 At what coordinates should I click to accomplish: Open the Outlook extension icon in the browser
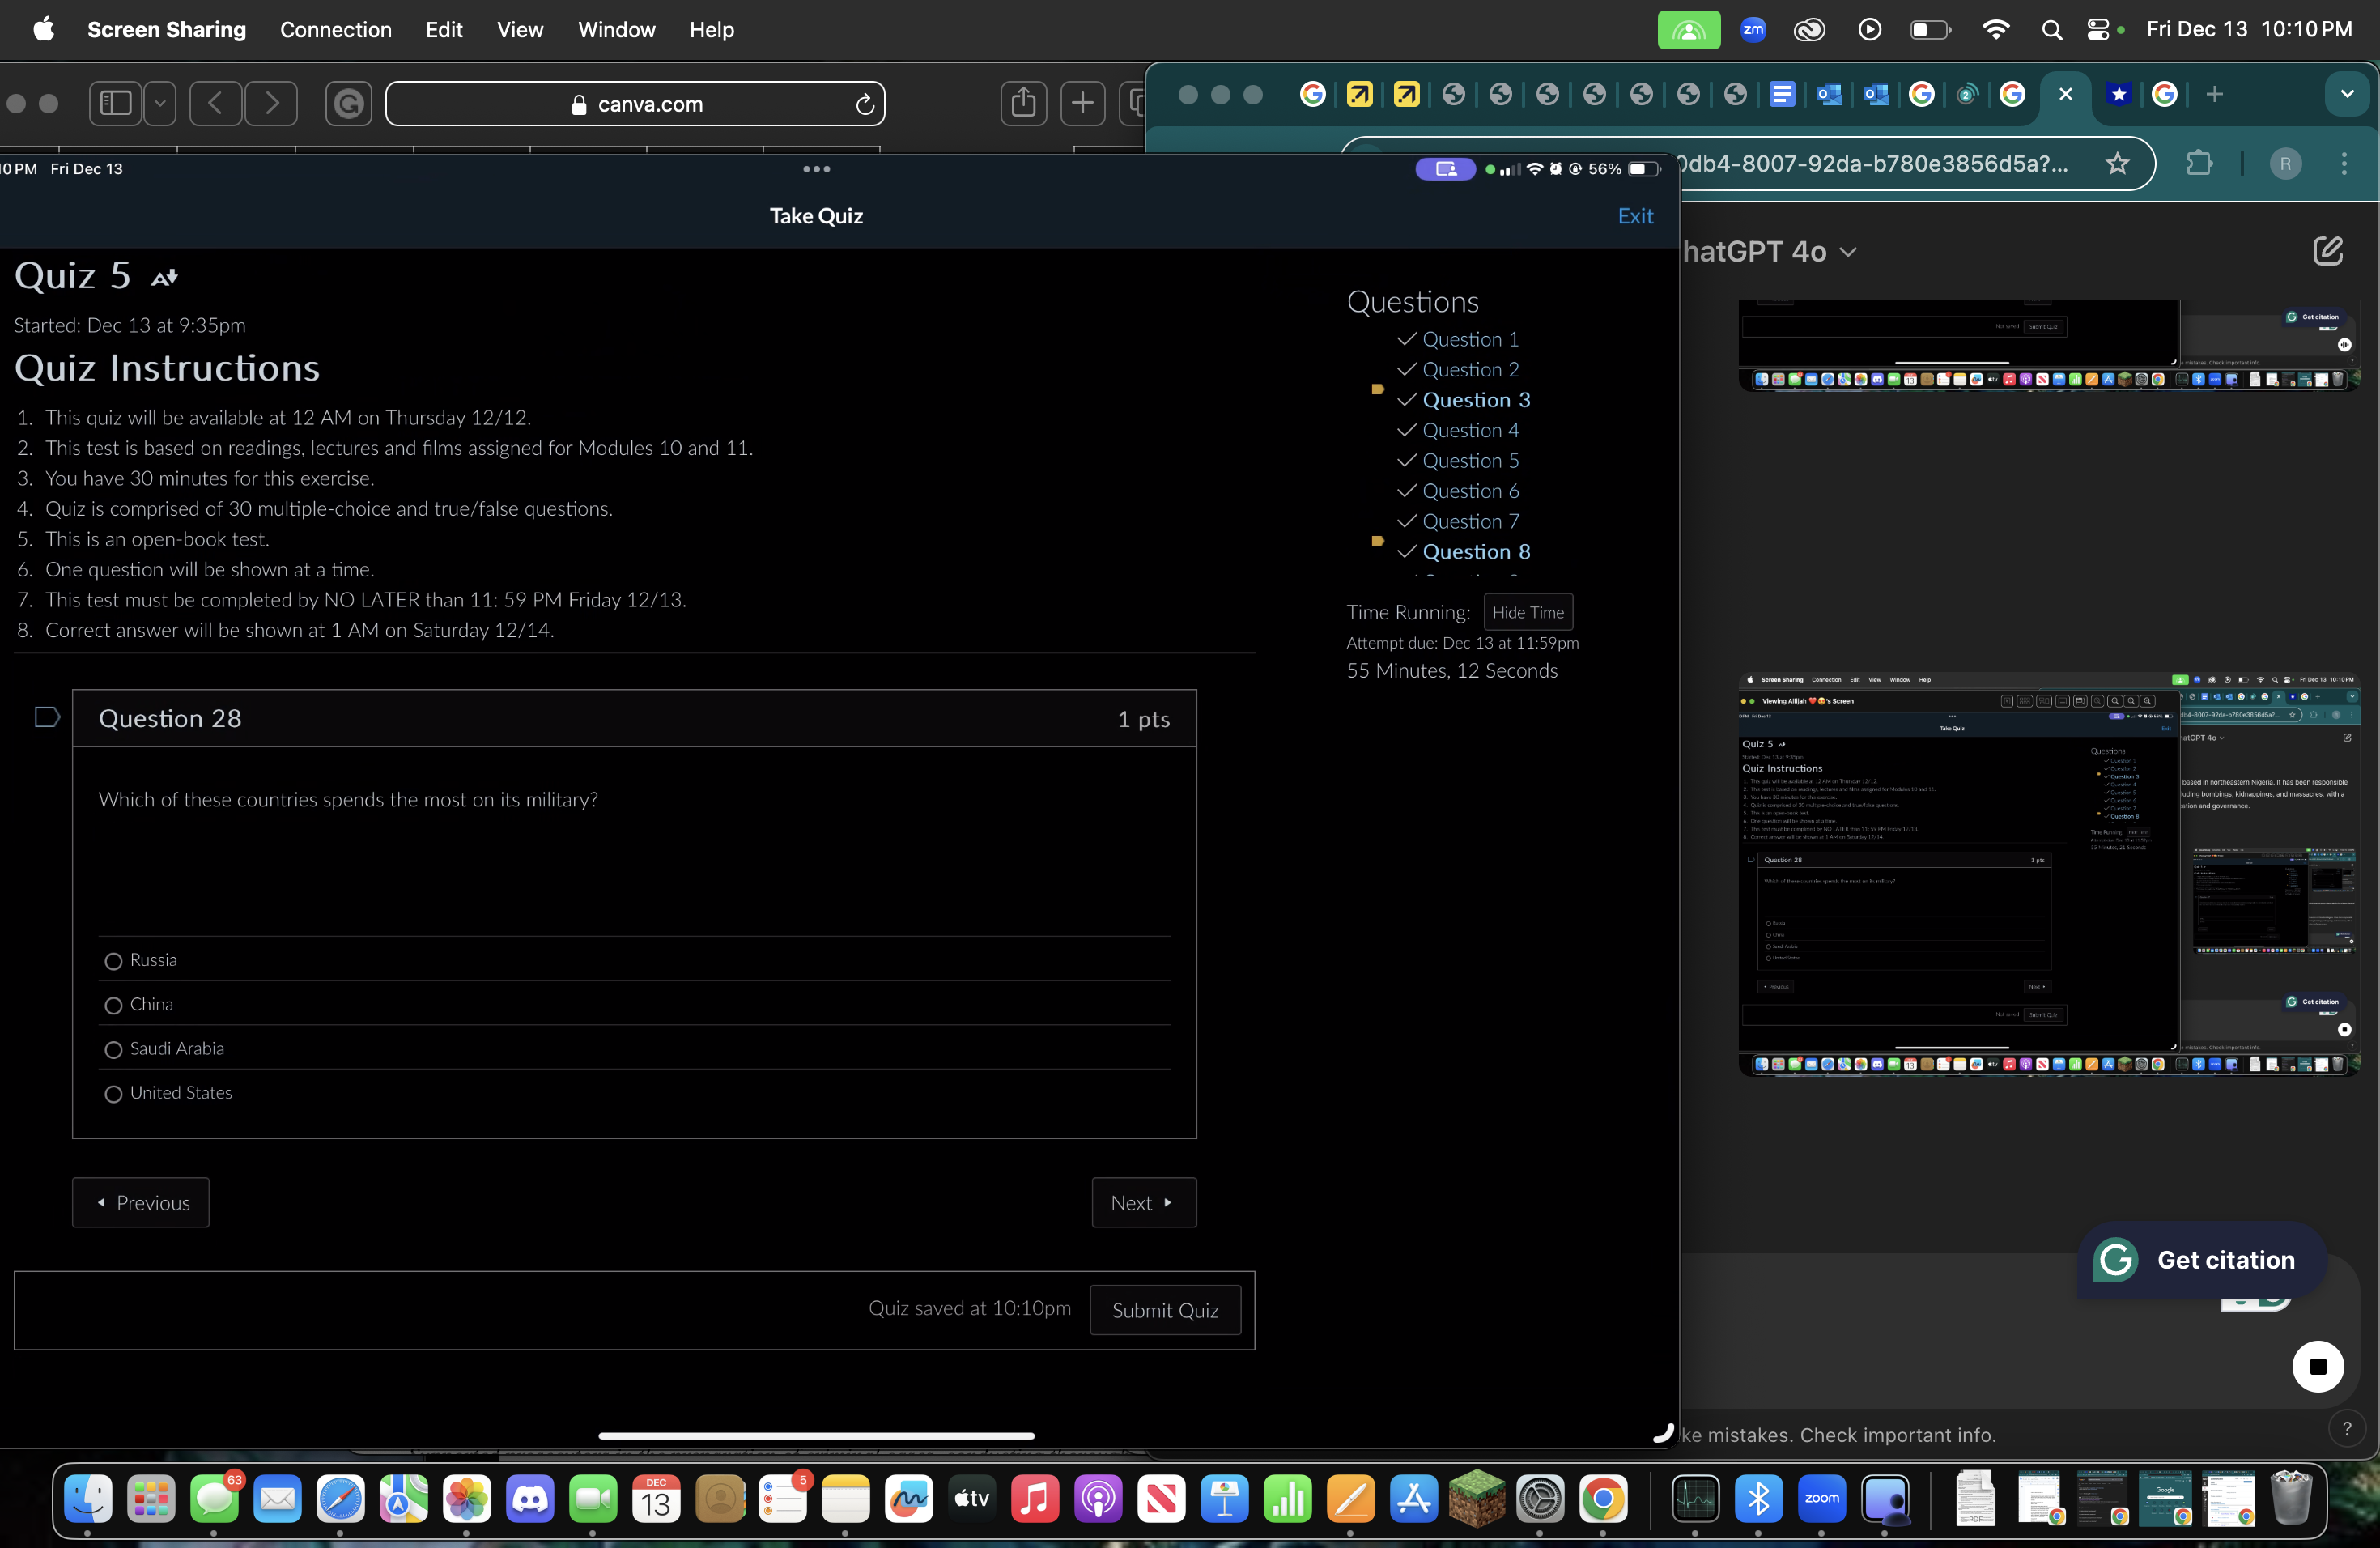click(x=1829, y=94)
